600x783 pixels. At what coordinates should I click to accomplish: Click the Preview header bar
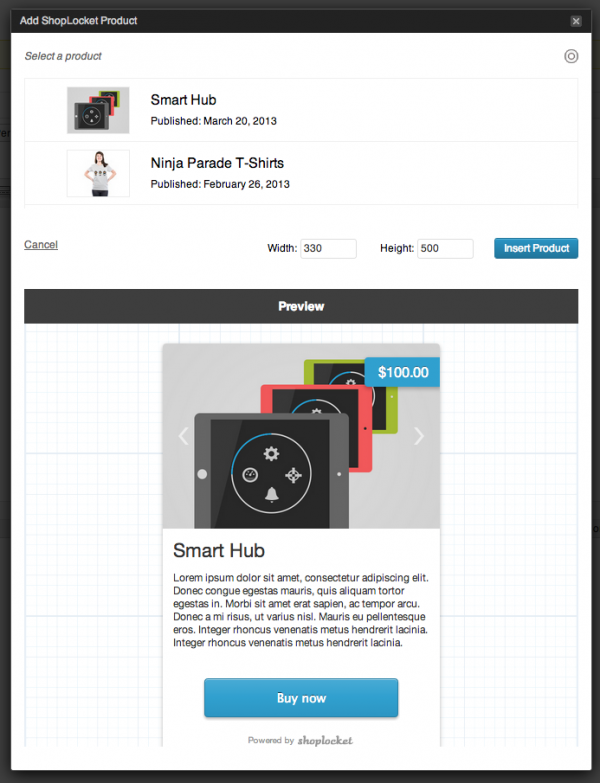(x=301, y=306)
